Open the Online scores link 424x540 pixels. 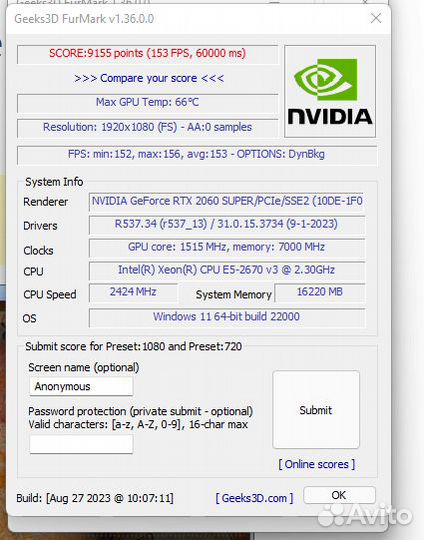pos(317,464)
